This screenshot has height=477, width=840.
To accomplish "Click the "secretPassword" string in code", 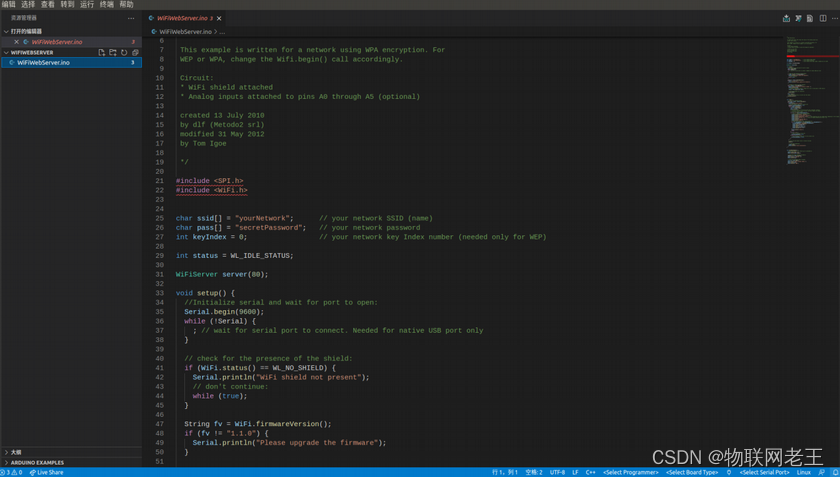I will (271, 228).
